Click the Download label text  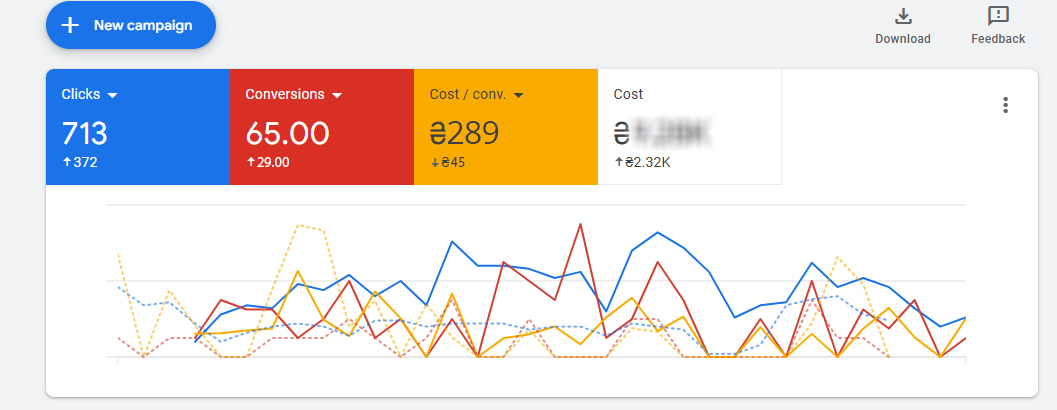903,39
